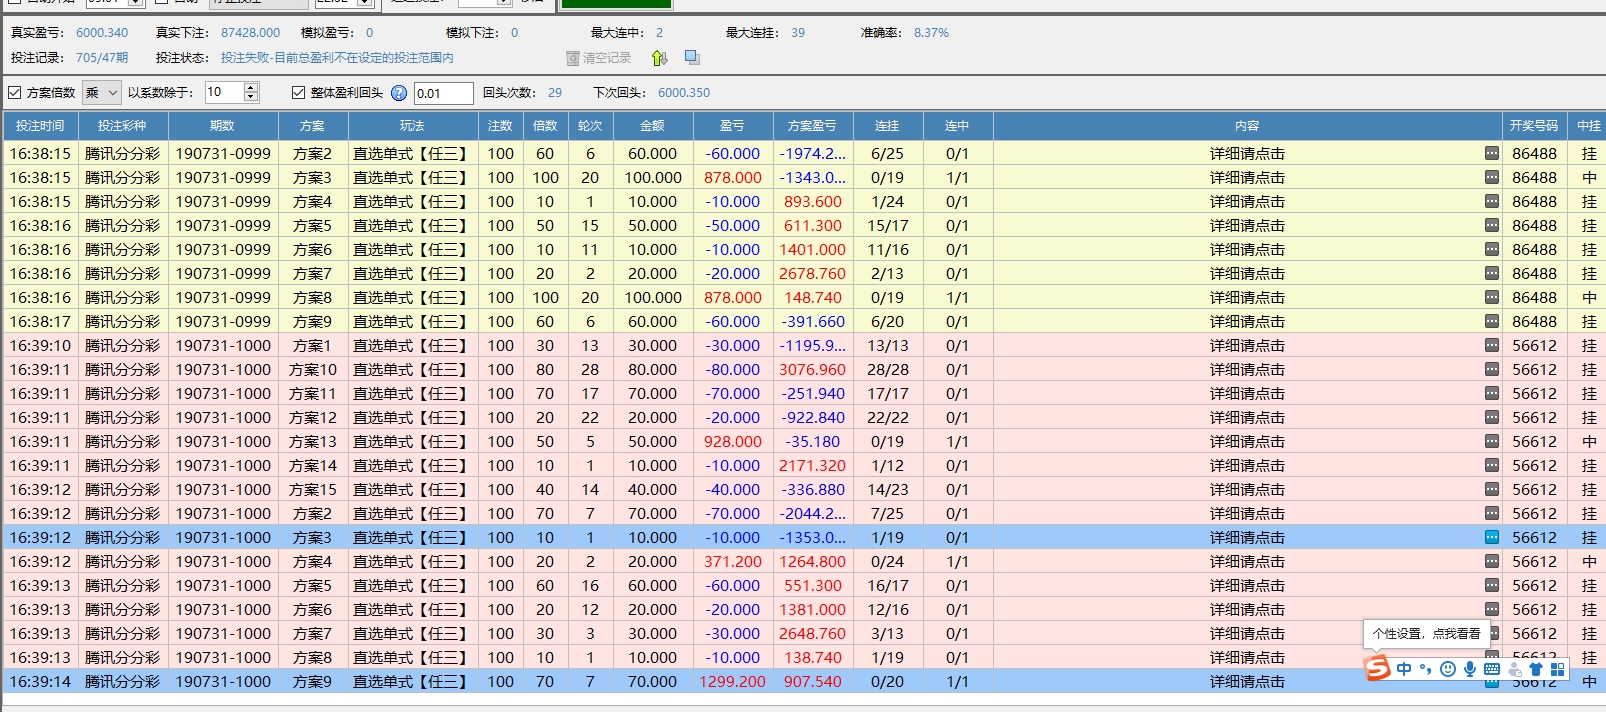
Task: Click the green up-down arrows icon
Action: tap(659, 58)
